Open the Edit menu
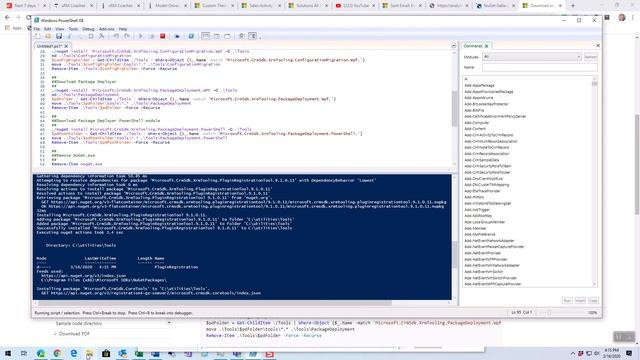This screenshot has height=360, width=640. [x=47, y=29]
